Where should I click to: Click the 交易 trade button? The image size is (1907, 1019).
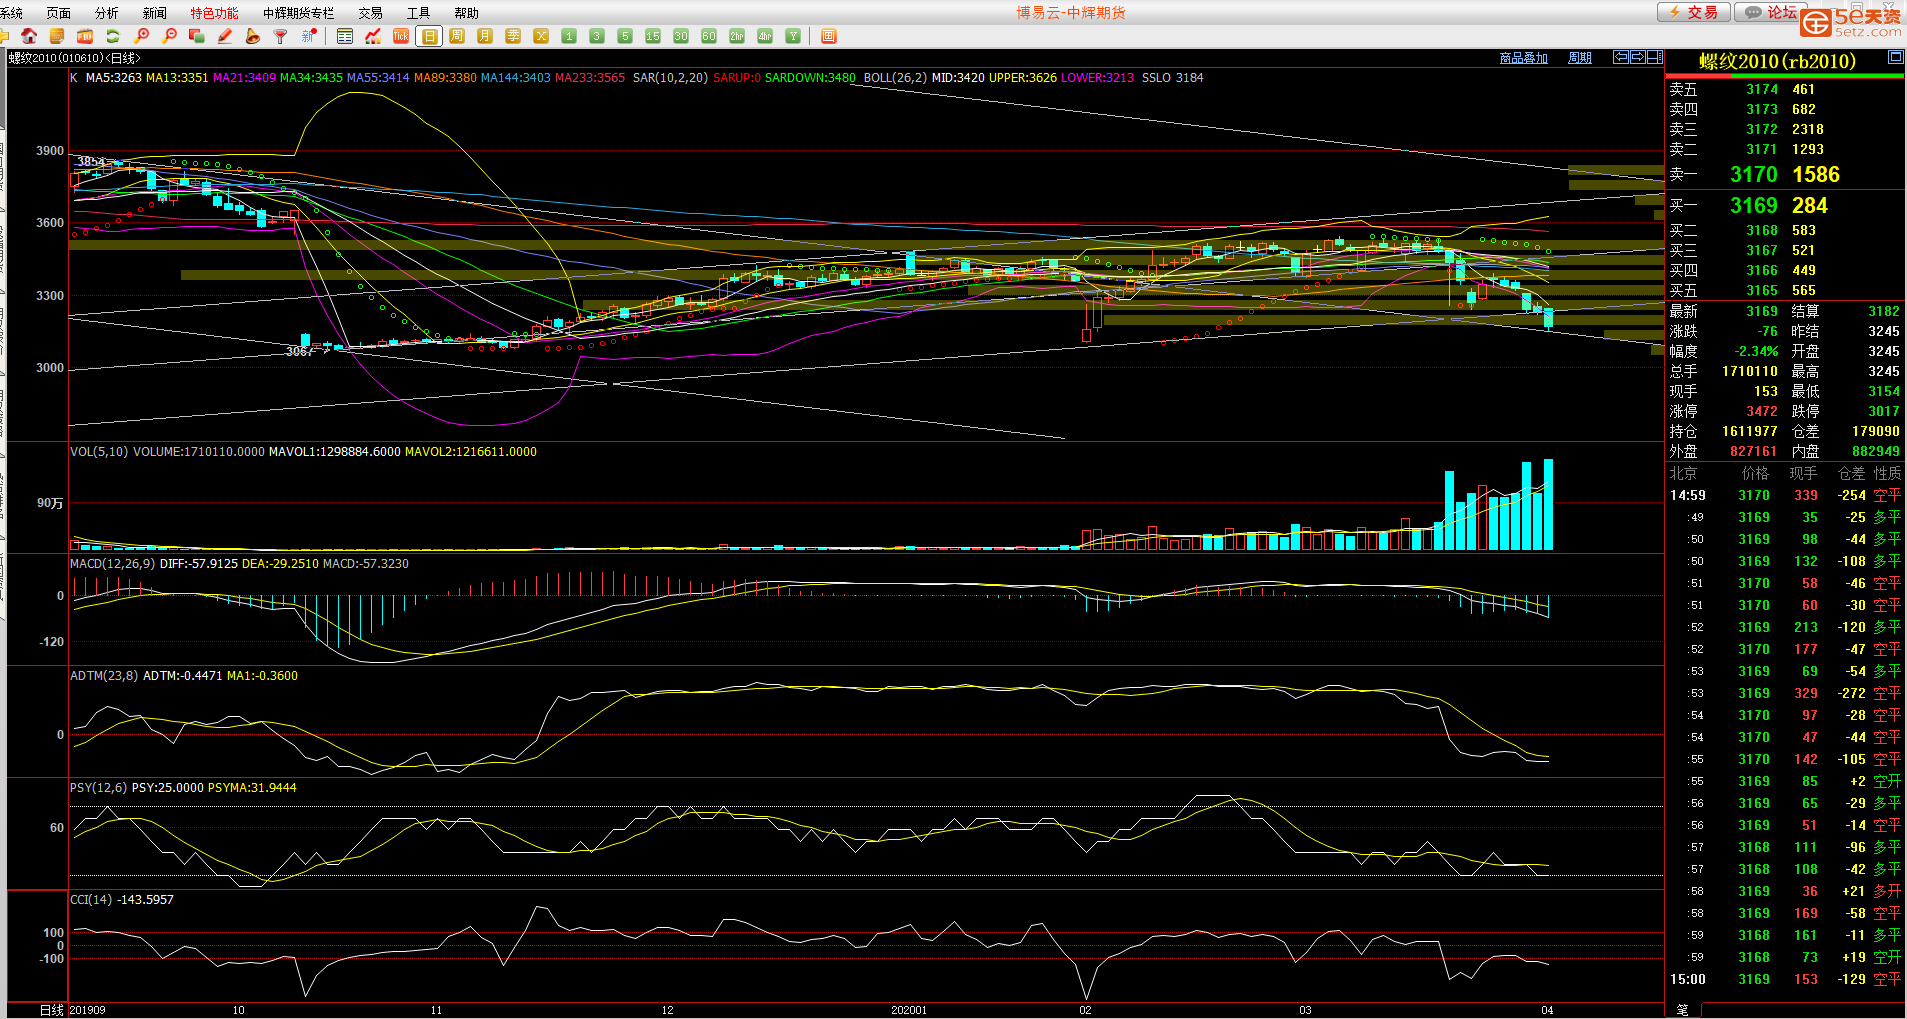1692,12
